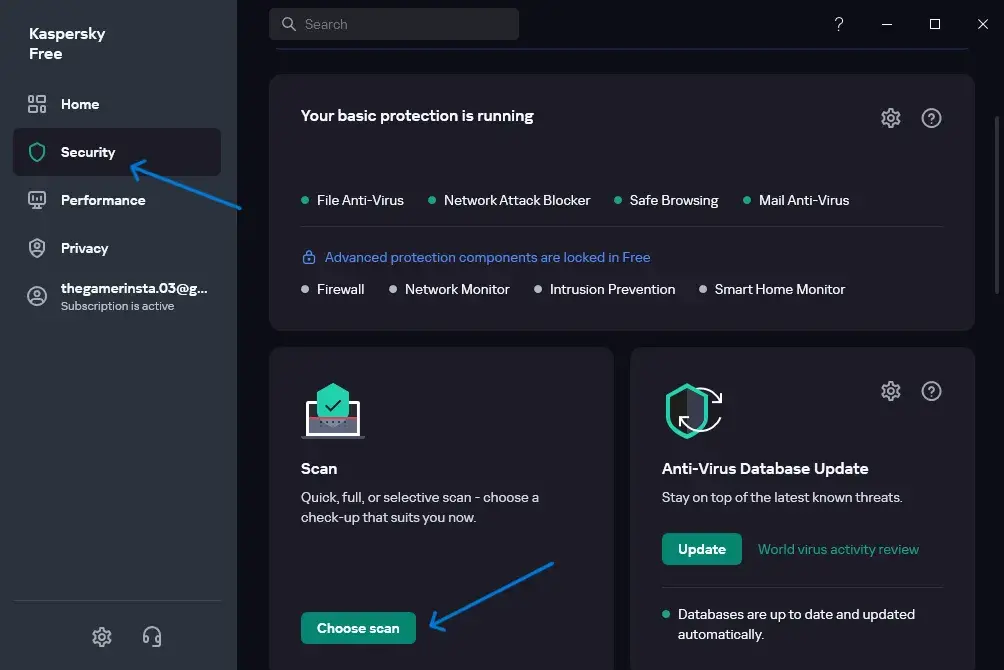Screen dimensions: 1004x670
Task: Open the Privacy section
Action: tap(85, 248)
